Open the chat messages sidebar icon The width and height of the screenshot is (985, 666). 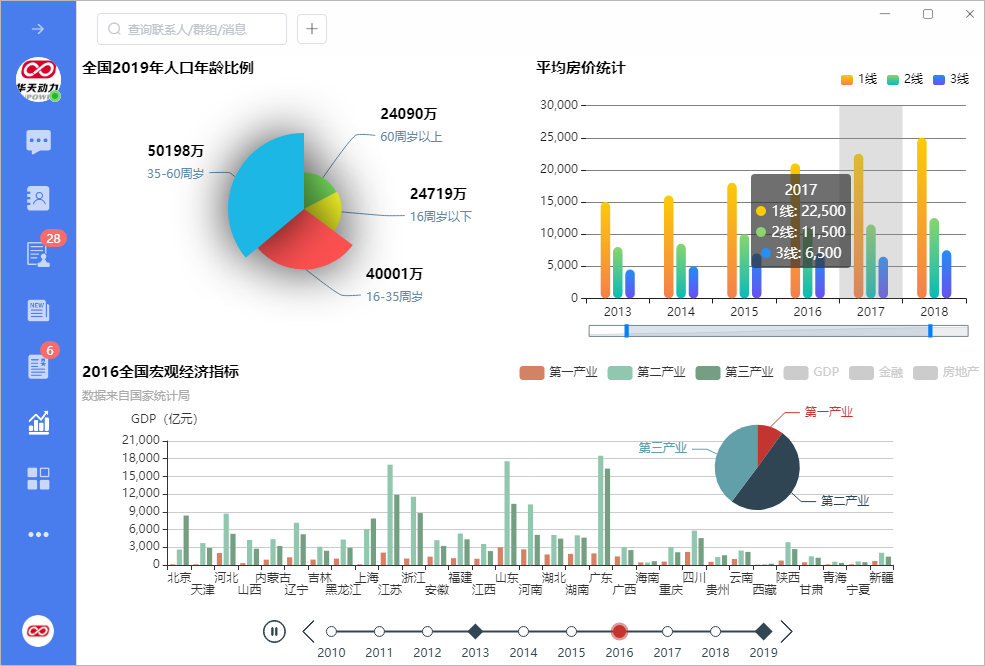point(38,141)
